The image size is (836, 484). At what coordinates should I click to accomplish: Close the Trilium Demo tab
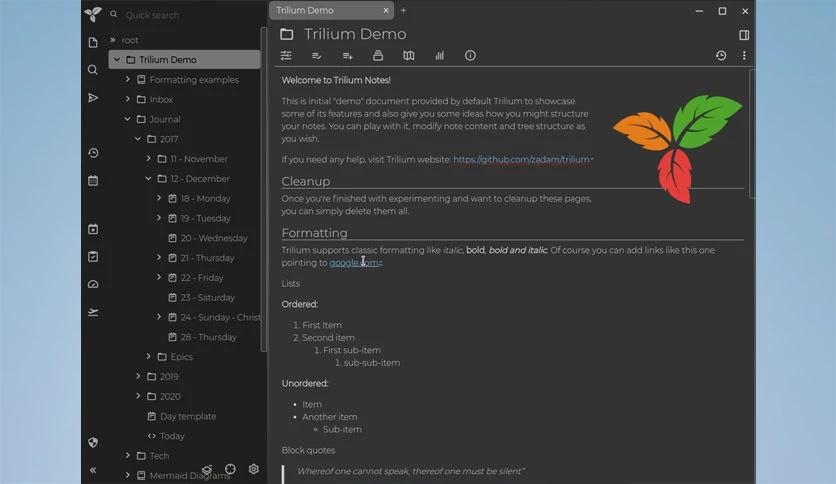pyautogui.click(x=386, y=10)
